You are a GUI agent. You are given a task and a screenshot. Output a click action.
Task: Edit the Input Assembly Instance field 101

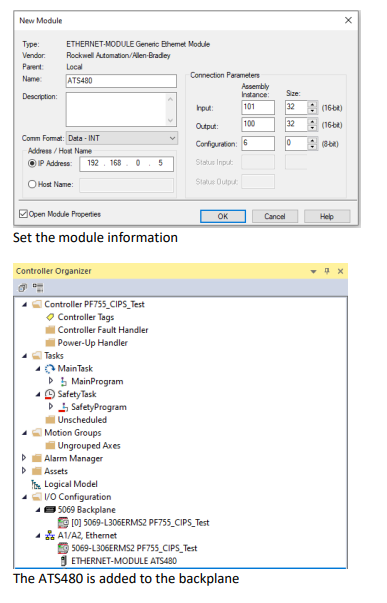click(x=258, y=107)
